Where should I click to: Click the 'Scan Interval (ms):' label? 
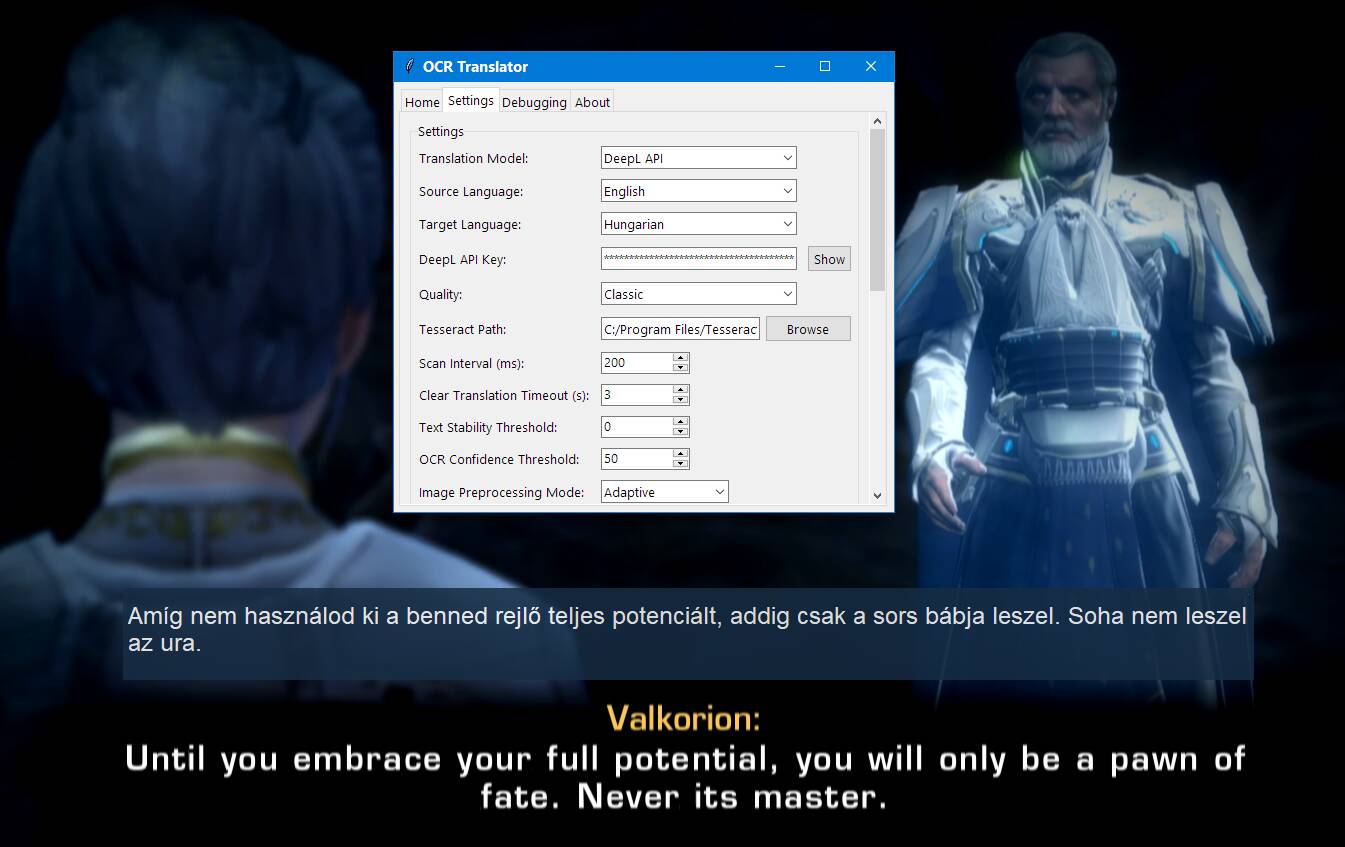pyautogui.click(x=472, y=363)
